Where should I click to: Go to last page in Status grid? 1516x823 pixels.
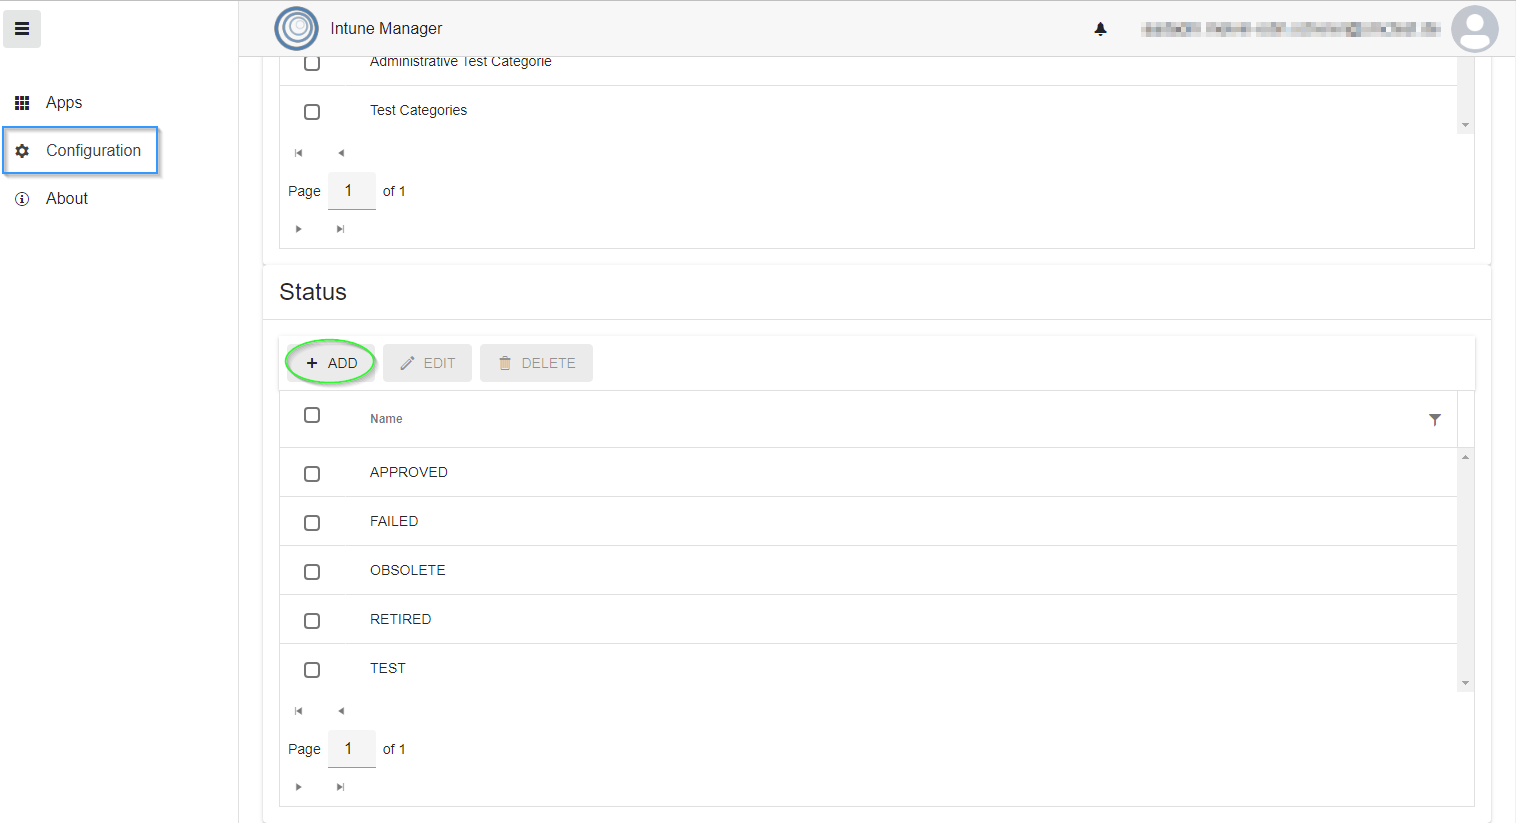coord(341,787)
